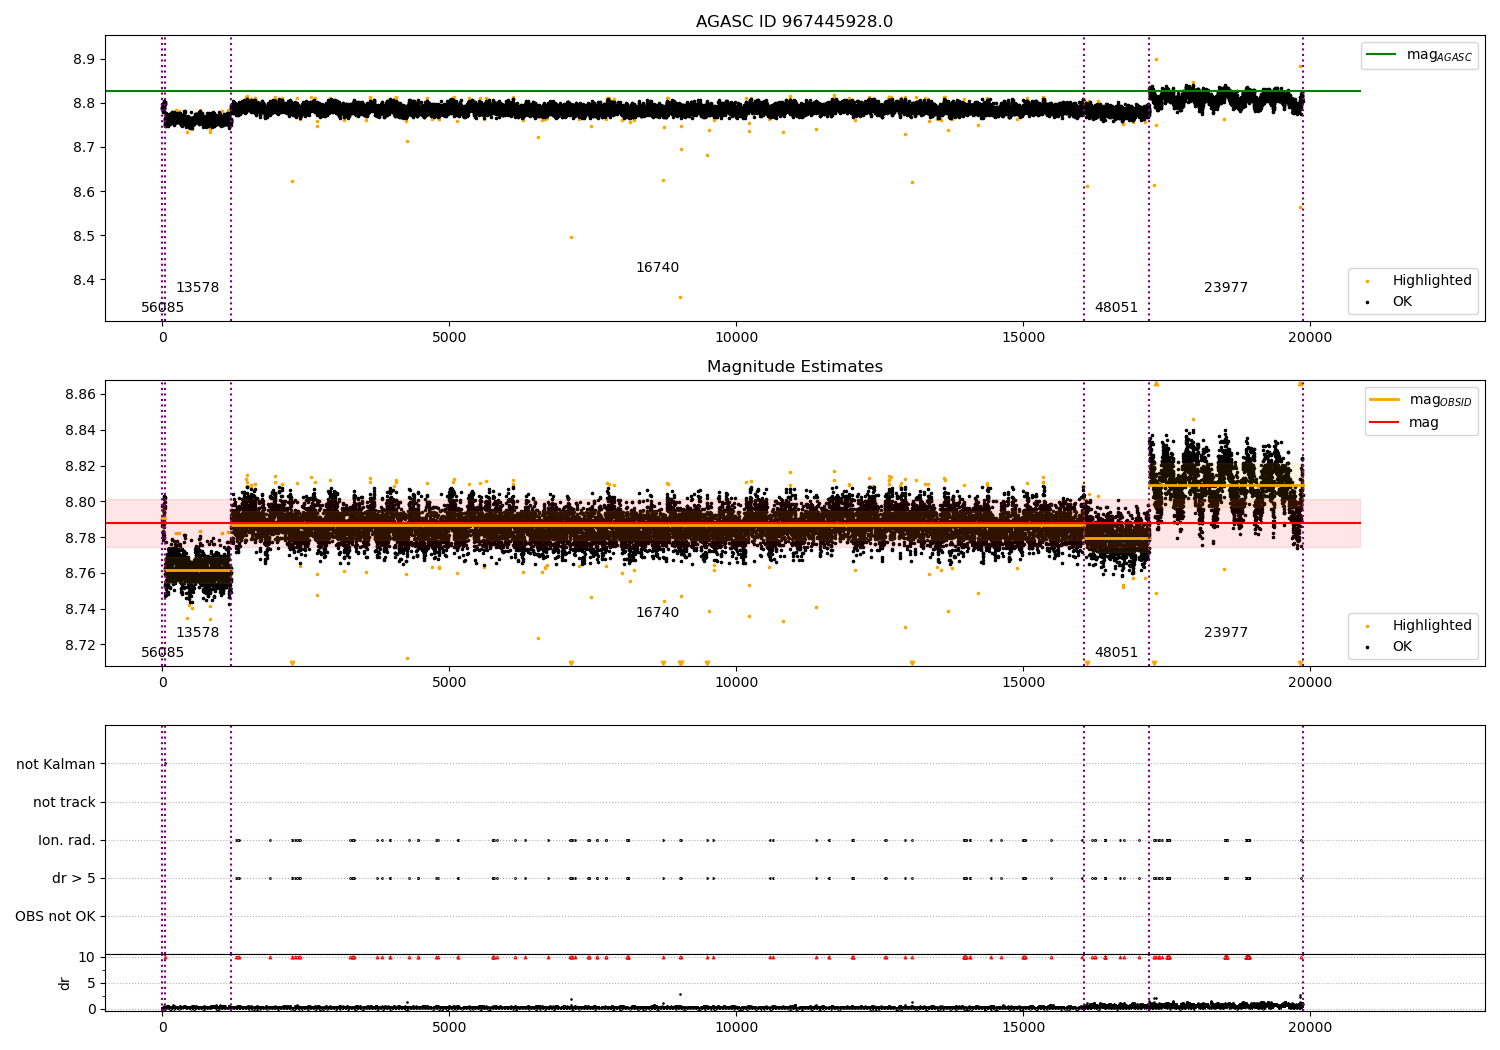Select the 8.82 y-axis tick label
Screen dimensions: 1500x1050
coord(80,466)
